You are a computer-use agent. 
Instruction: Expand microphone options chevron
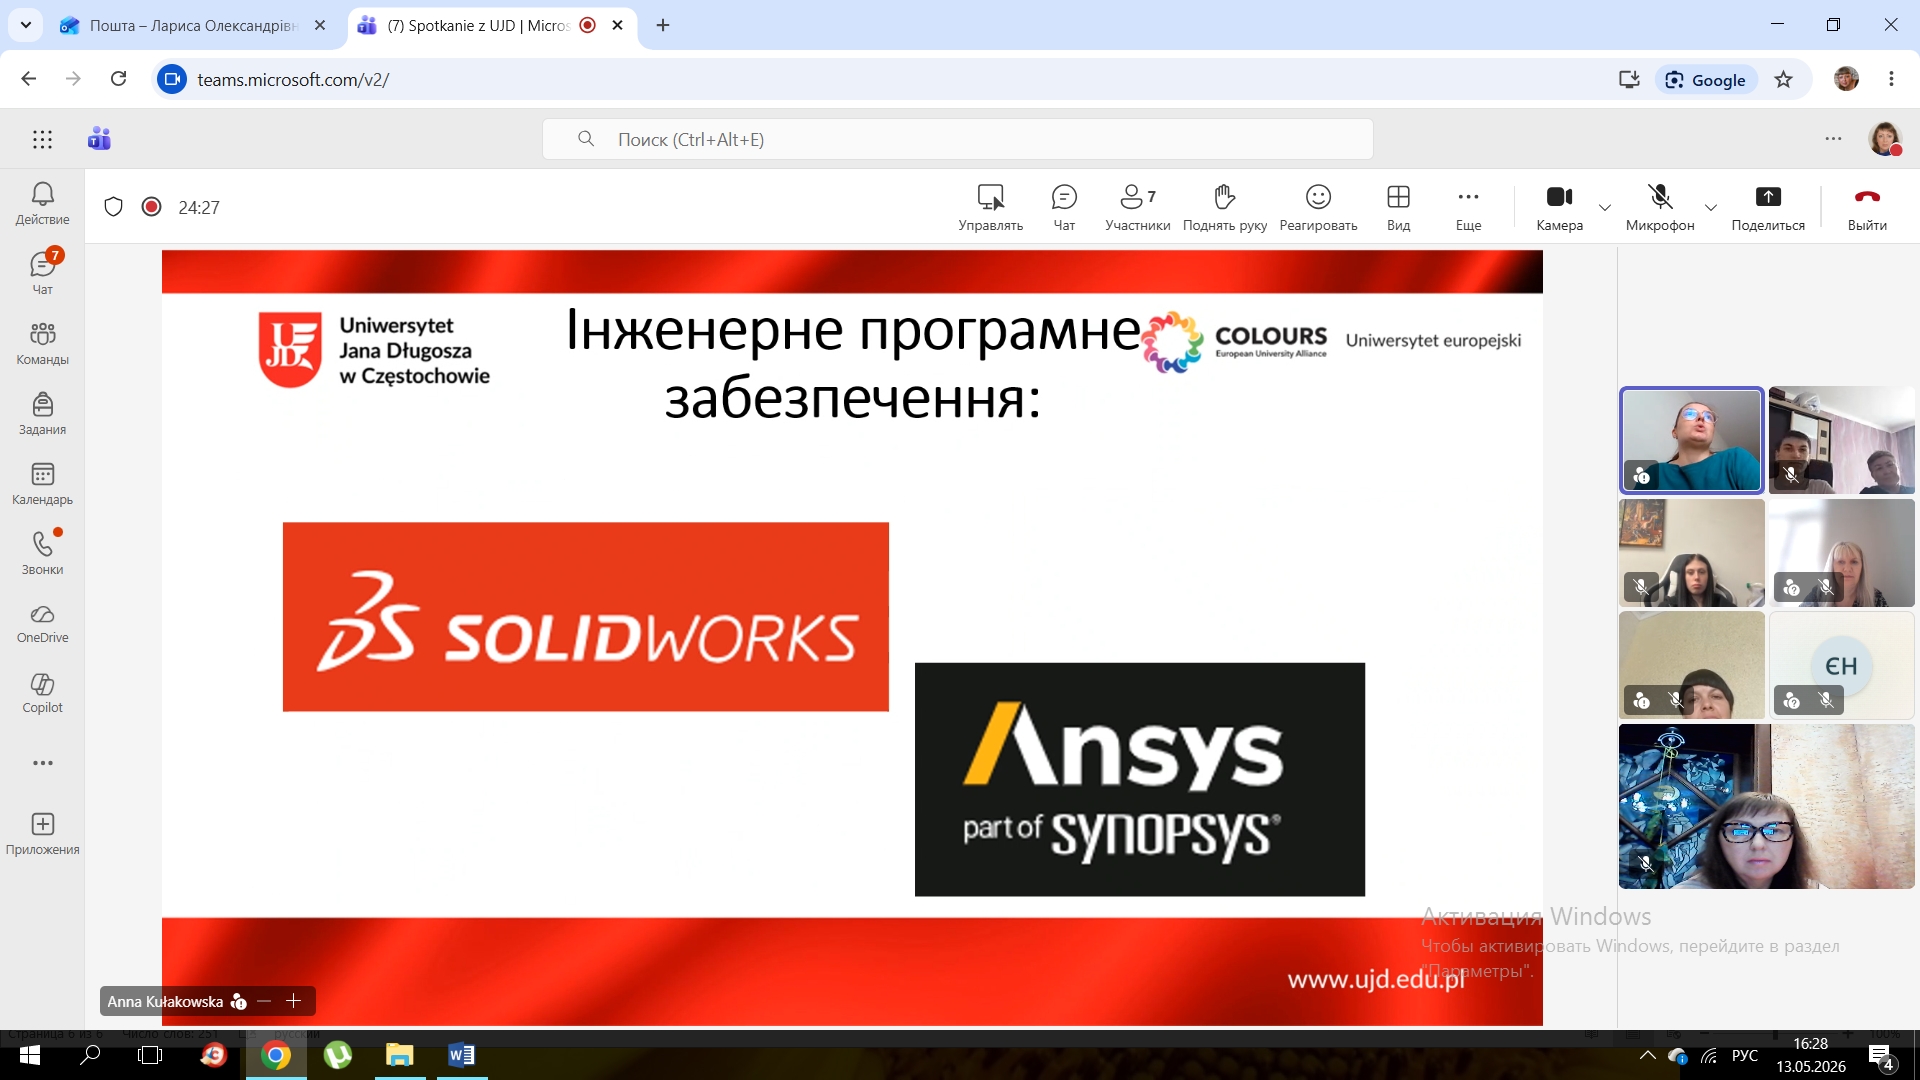[1711, 208]
